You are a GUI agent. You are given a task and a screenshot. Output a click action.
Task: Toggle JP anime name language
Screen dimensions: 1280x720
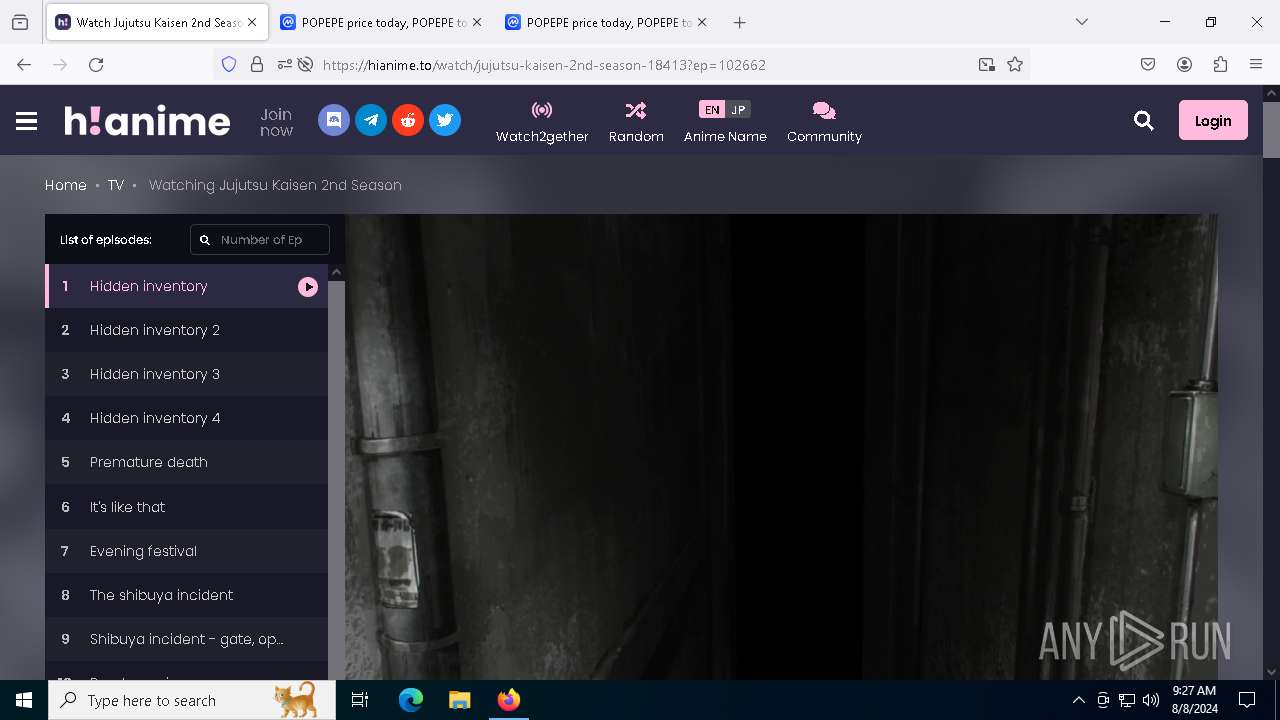(738, 110)
